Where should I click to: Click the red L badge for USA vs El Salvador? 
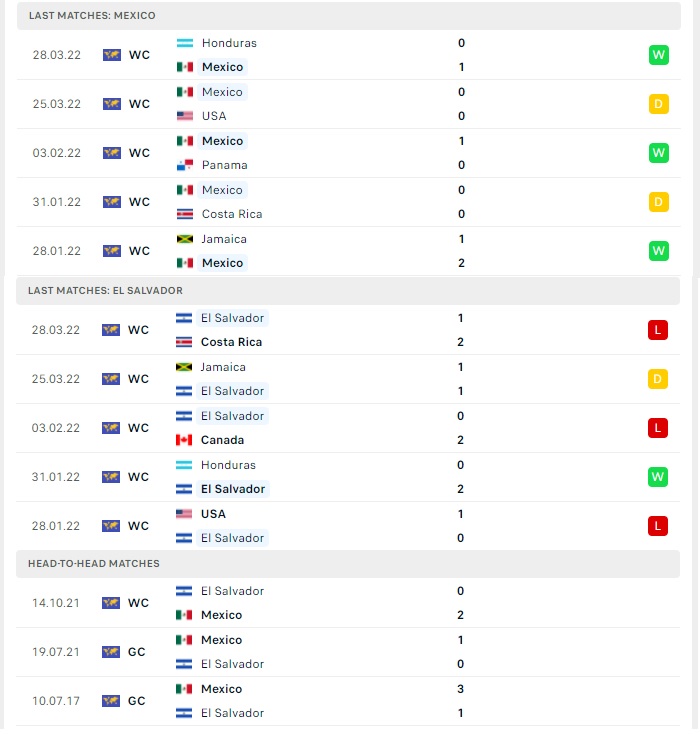click(x=658, y=526)
